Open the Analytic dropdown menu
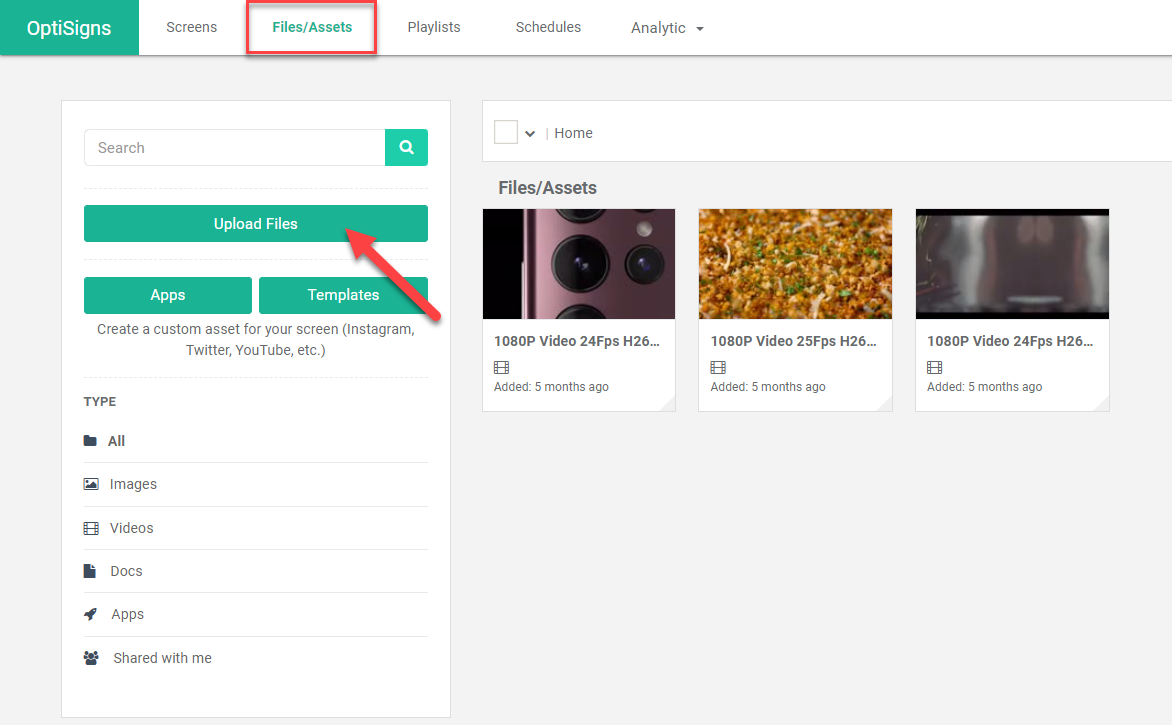 (x=667, y=28)
